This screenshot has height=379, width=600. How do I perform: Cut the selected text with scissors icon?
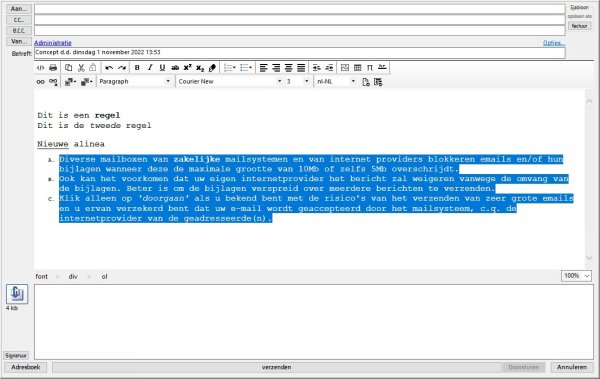81,68
